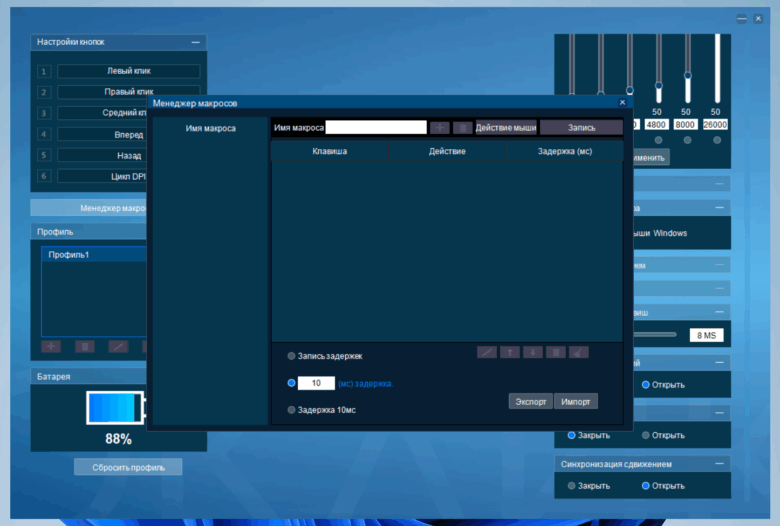Image resolution: width=780 pixels, height=526 pixels.
Task: Choose Закрыть in section above Синхронизация сдвижением
Action: [x=572, y=435]
